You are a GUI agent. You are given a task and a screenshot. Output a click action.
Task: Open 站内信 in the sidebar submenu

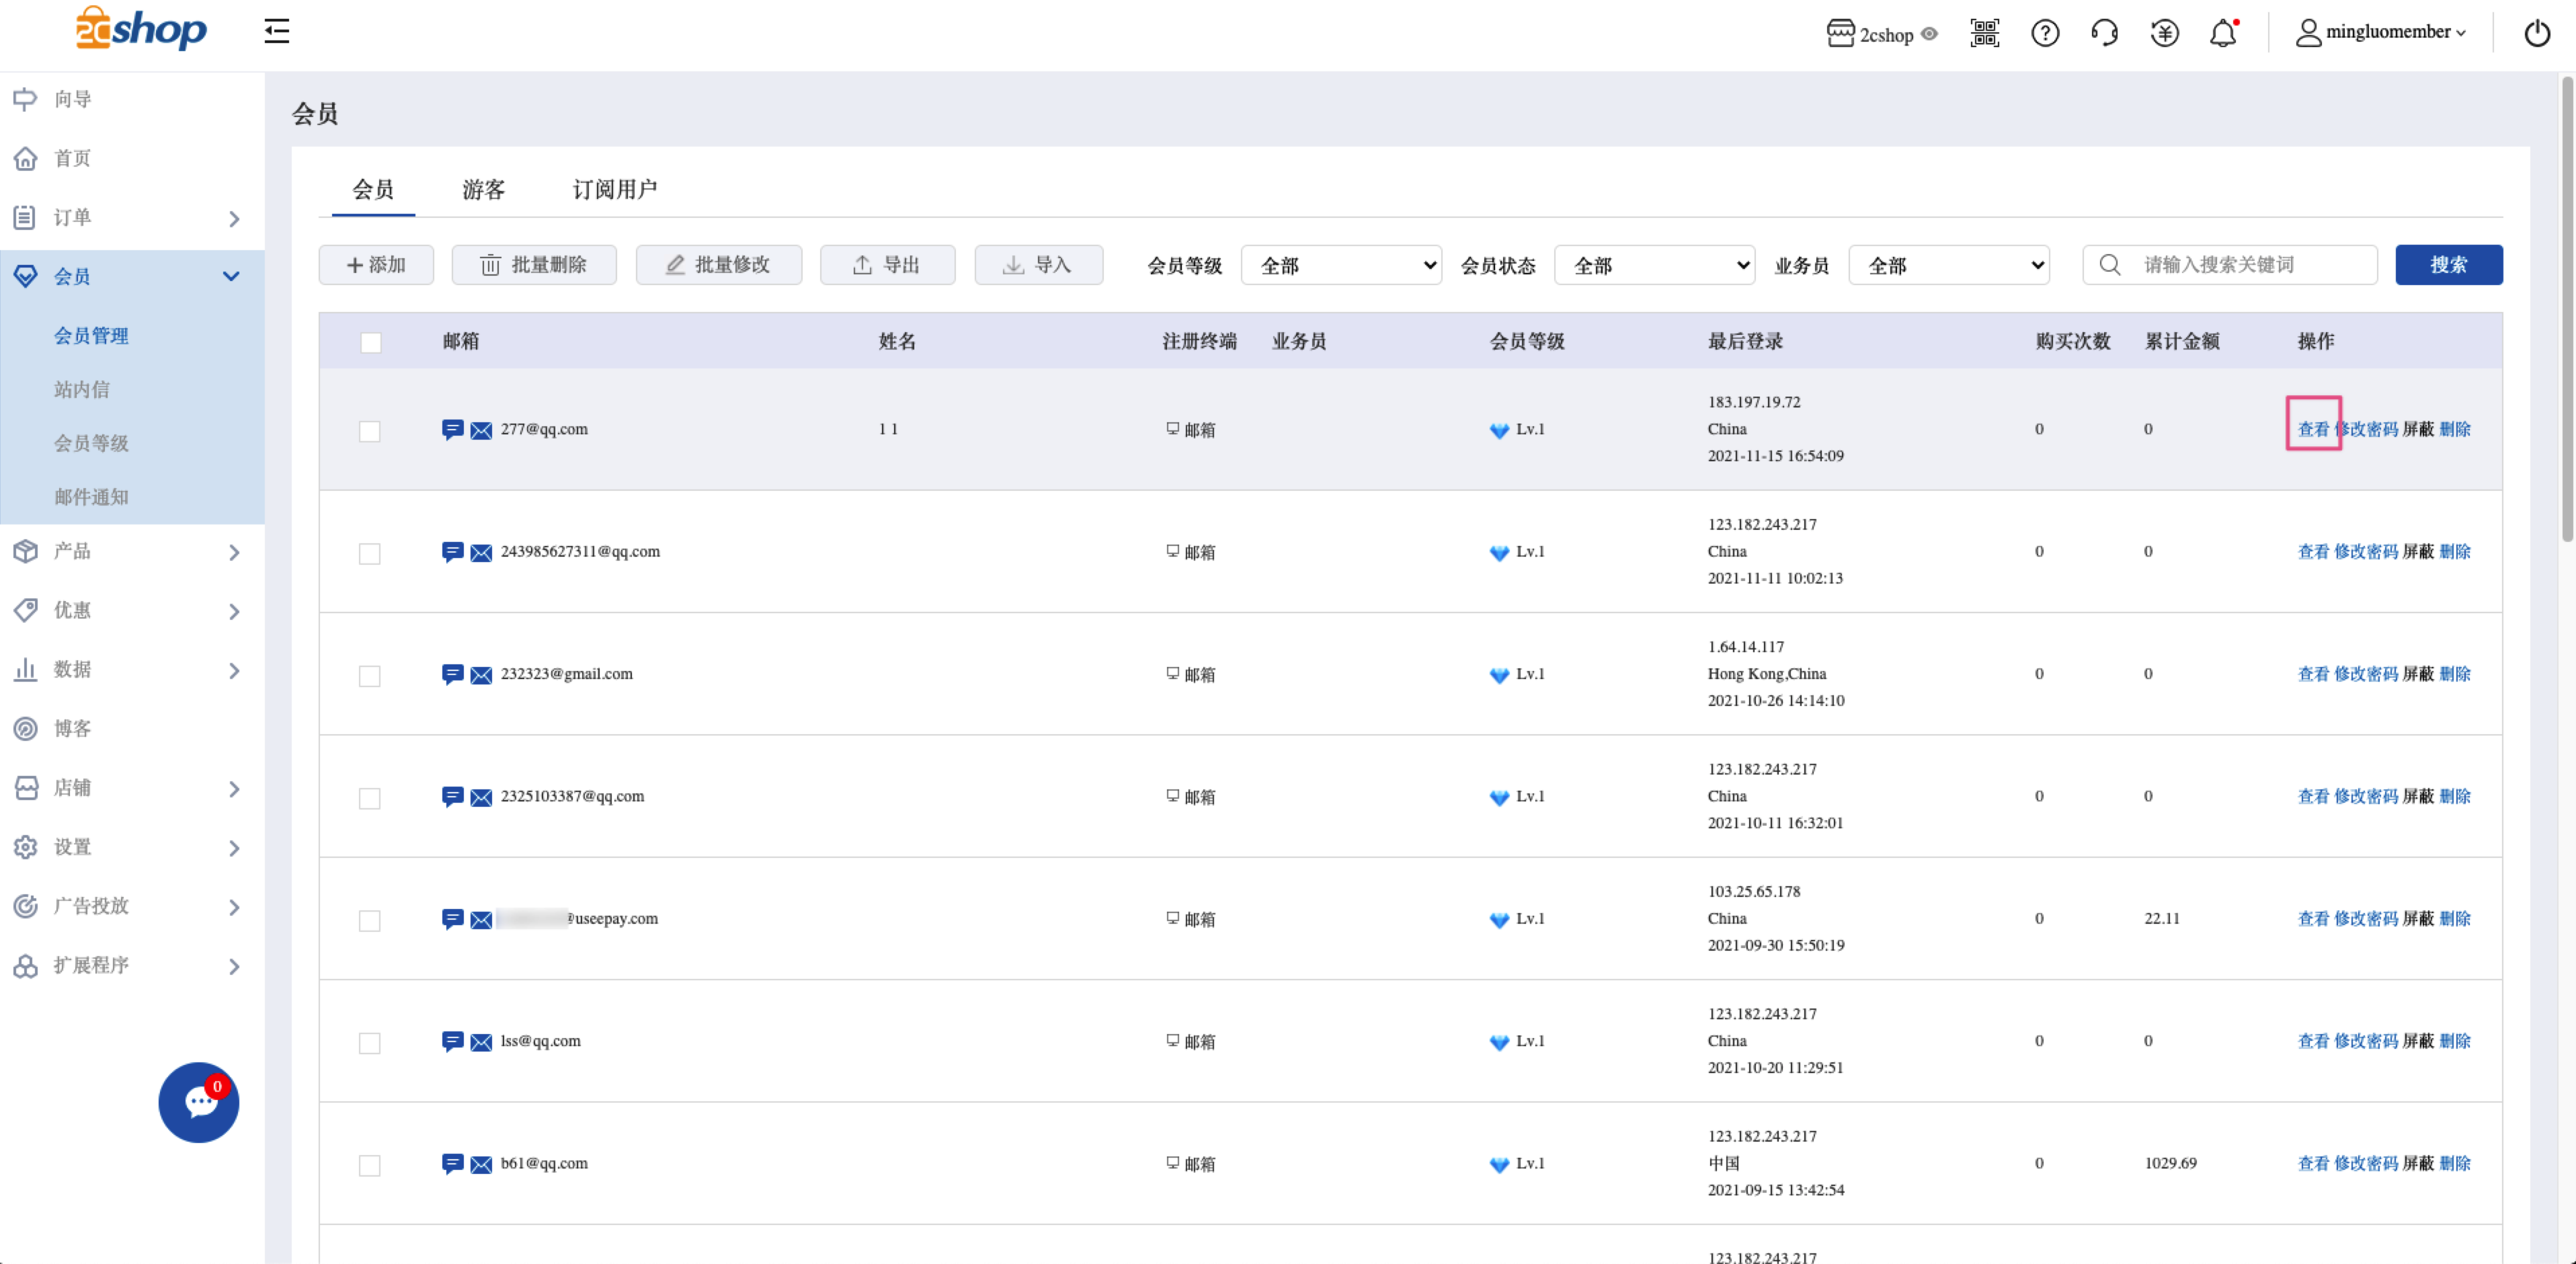pyautogui.click(x=81, y=389)
